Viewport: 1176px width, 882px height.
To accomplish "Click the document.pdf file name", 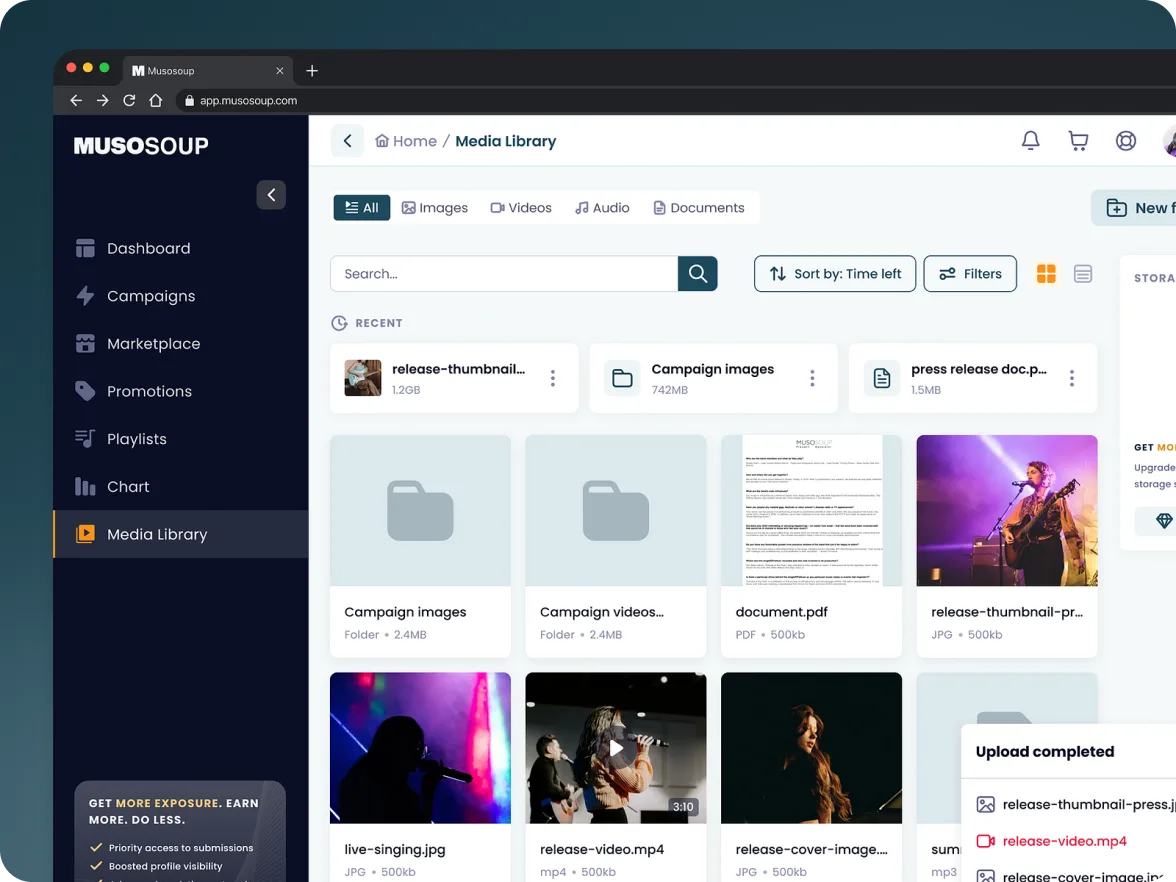I will (x=782, y=612).
